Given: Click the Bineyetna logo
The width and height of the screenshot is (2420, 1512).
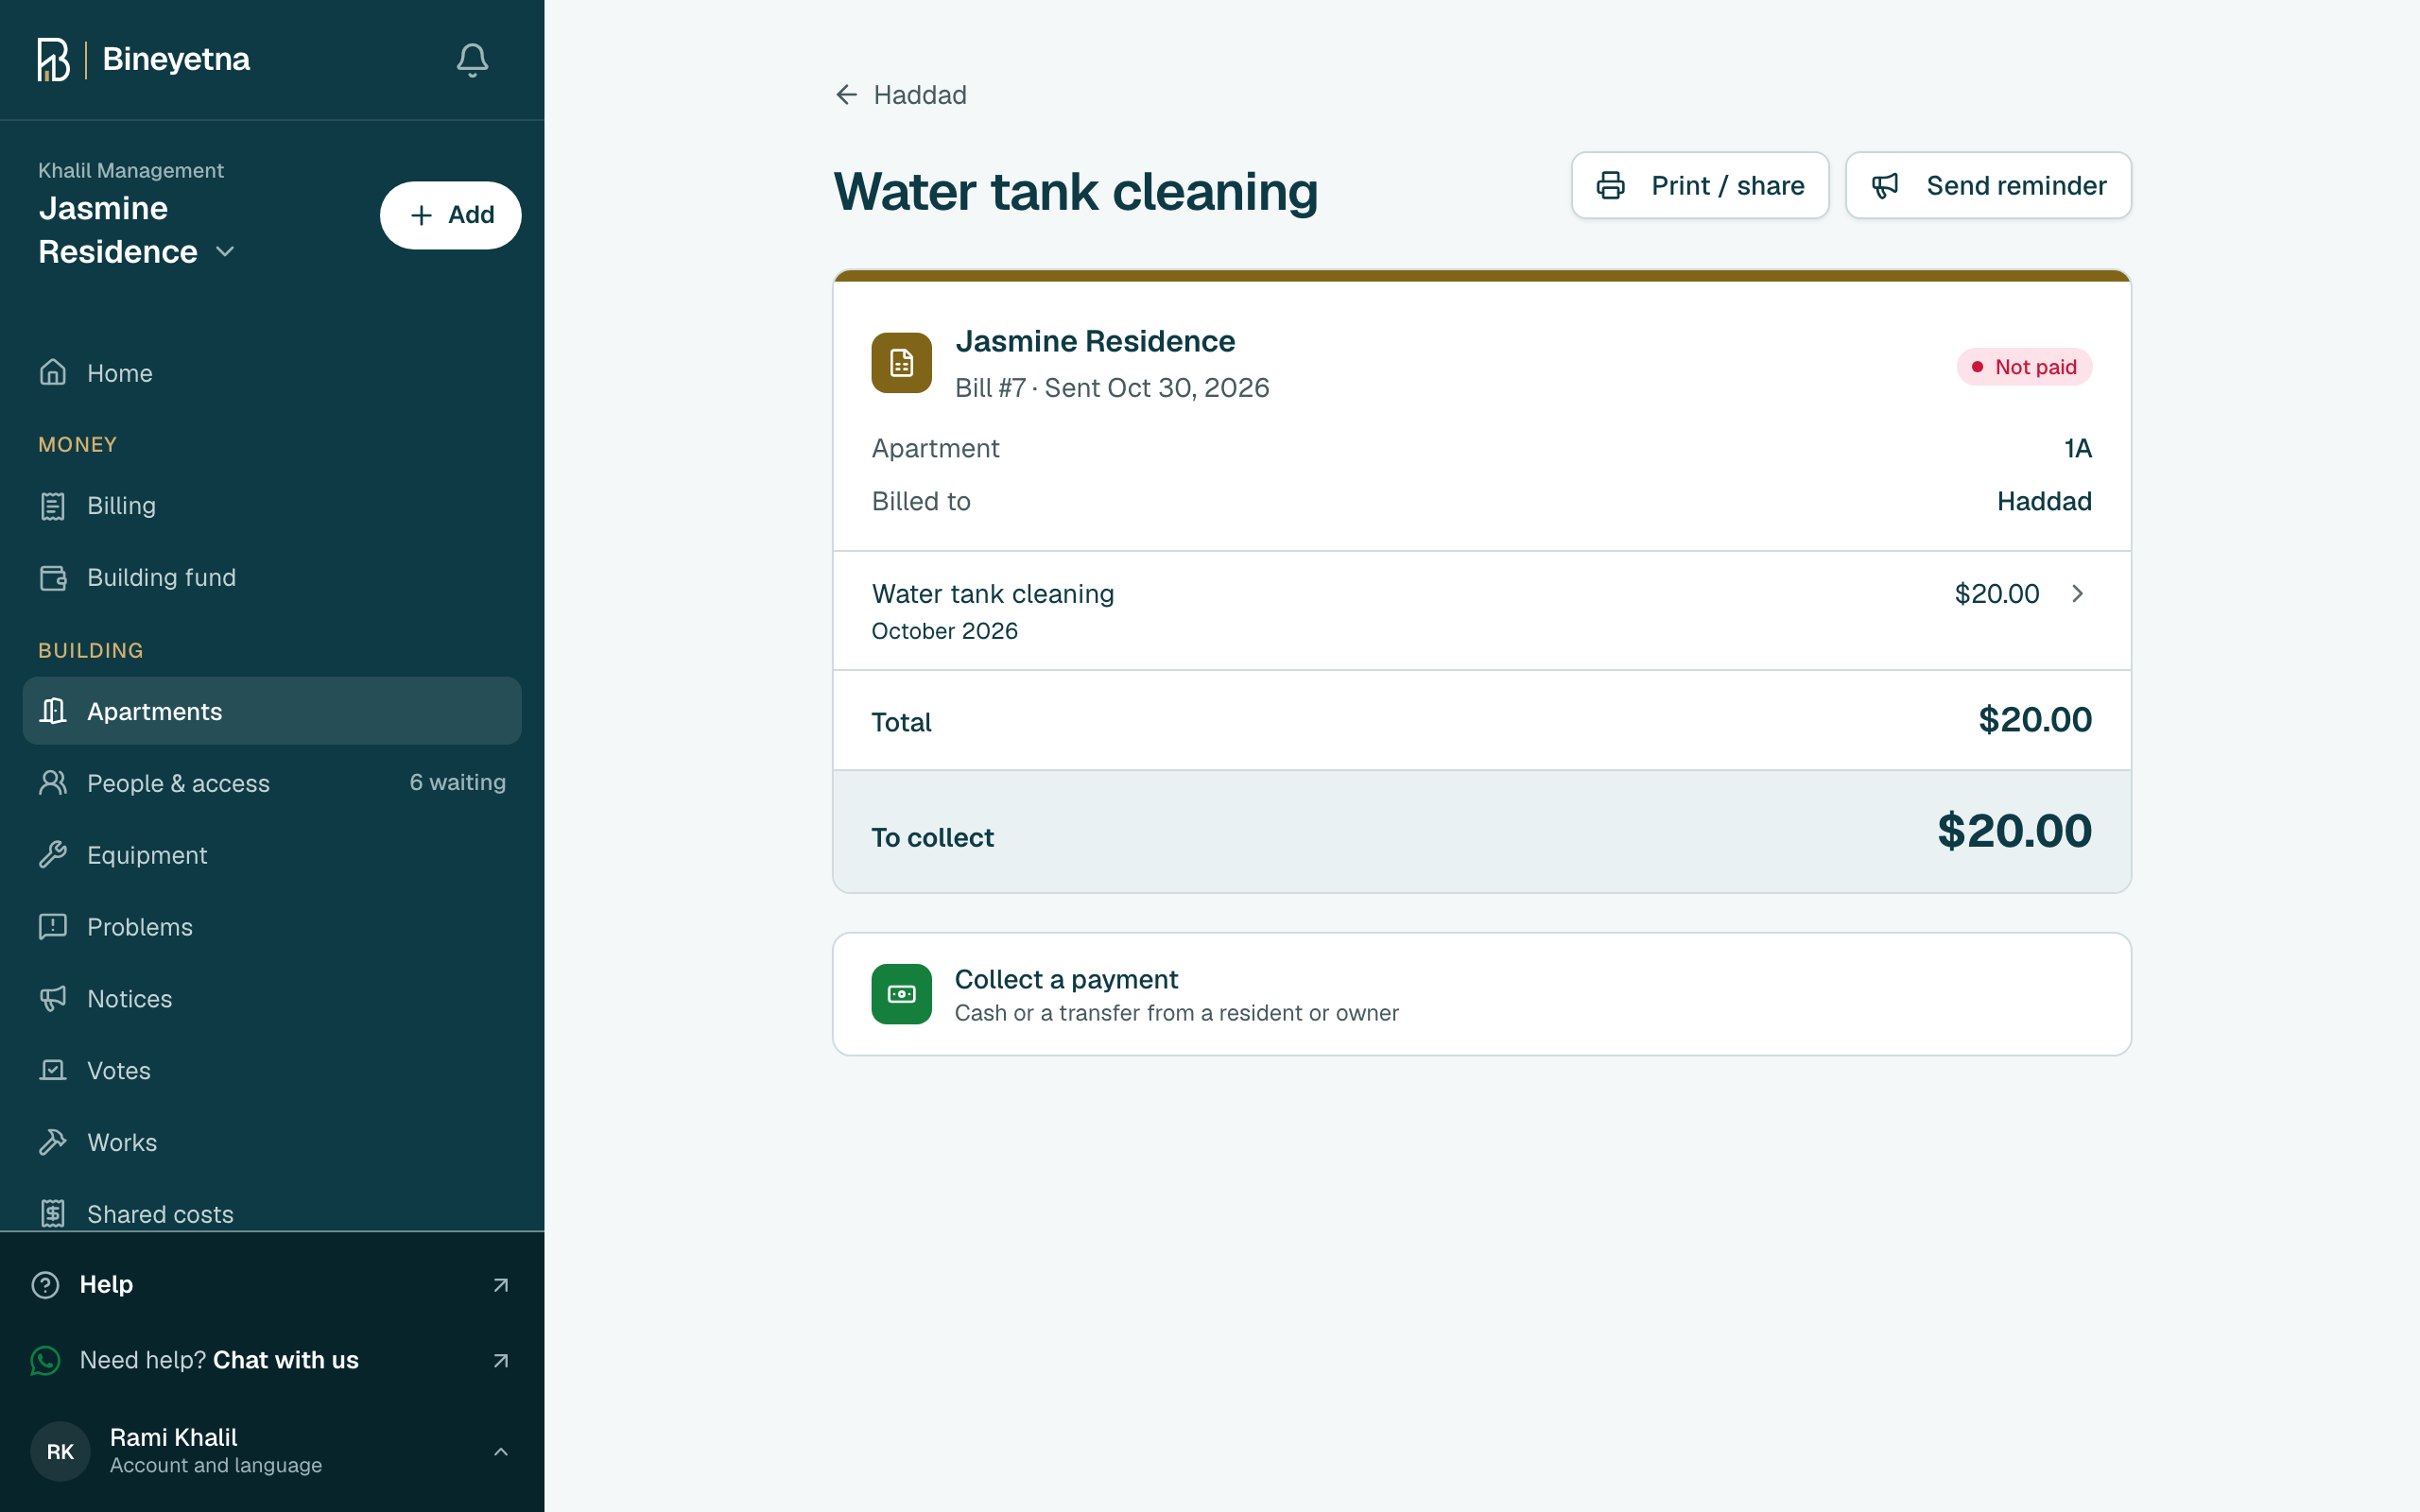Looking at the screenshot, I should [143, 59].
